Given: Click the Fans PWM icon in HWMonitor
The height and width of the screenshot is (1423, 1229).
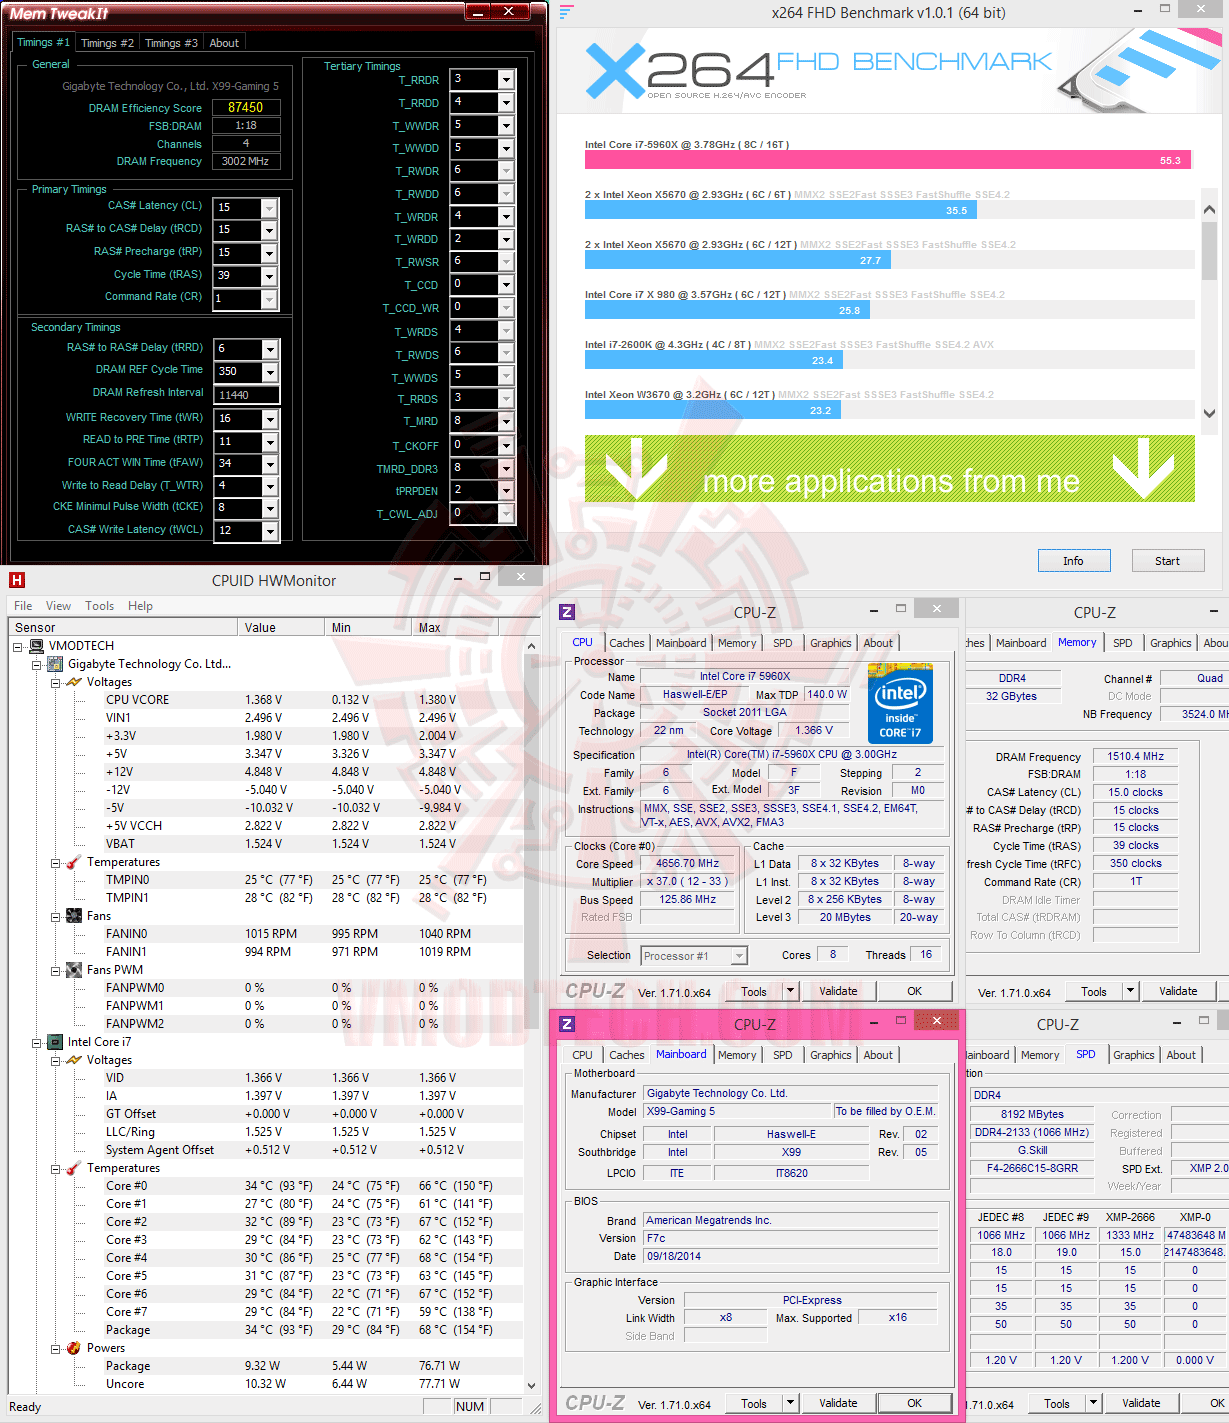Looking at the screenshot, I should 74,970.
